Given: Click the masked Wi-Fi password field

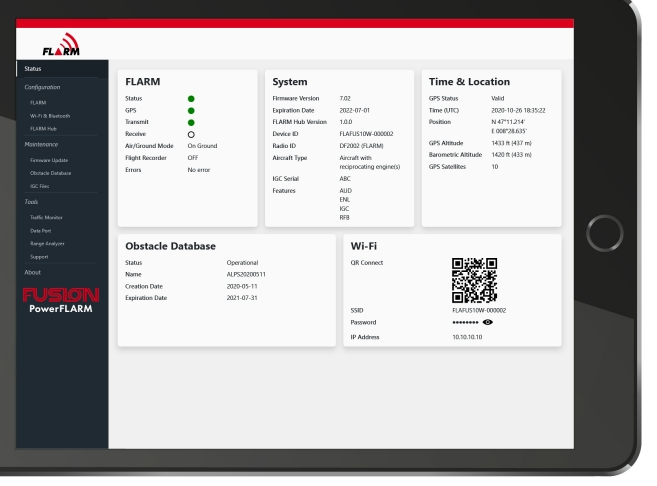Looking at the screenshot, I should click(470, 324).
